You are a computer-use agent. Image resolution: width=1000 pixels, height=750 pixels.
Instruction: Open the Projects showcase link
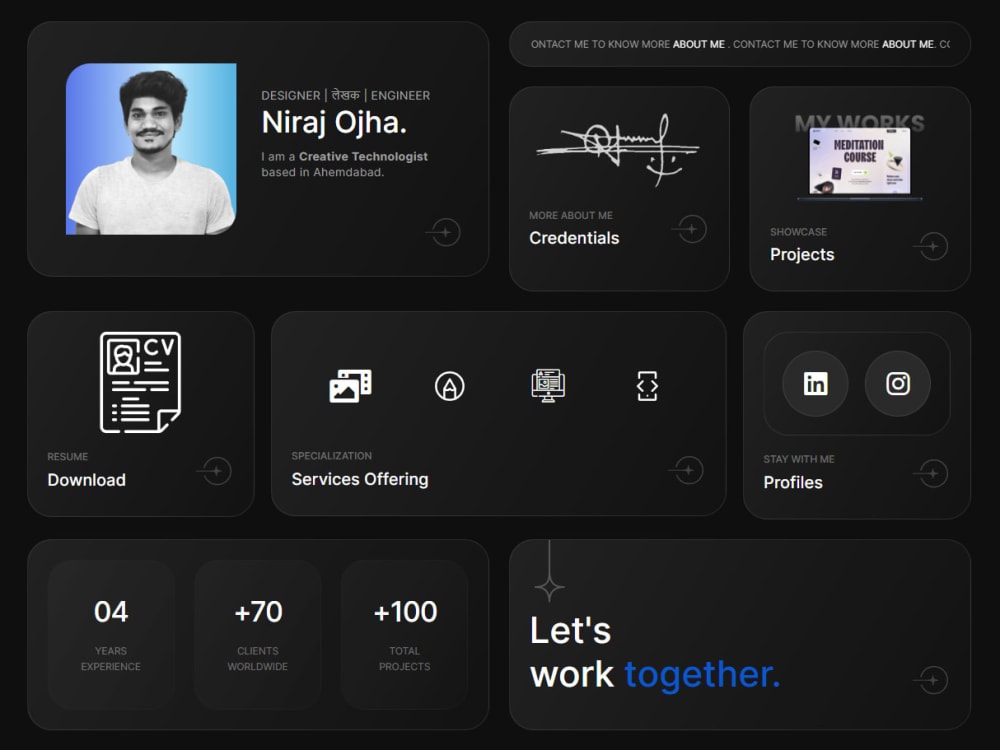tap(802, 255)
